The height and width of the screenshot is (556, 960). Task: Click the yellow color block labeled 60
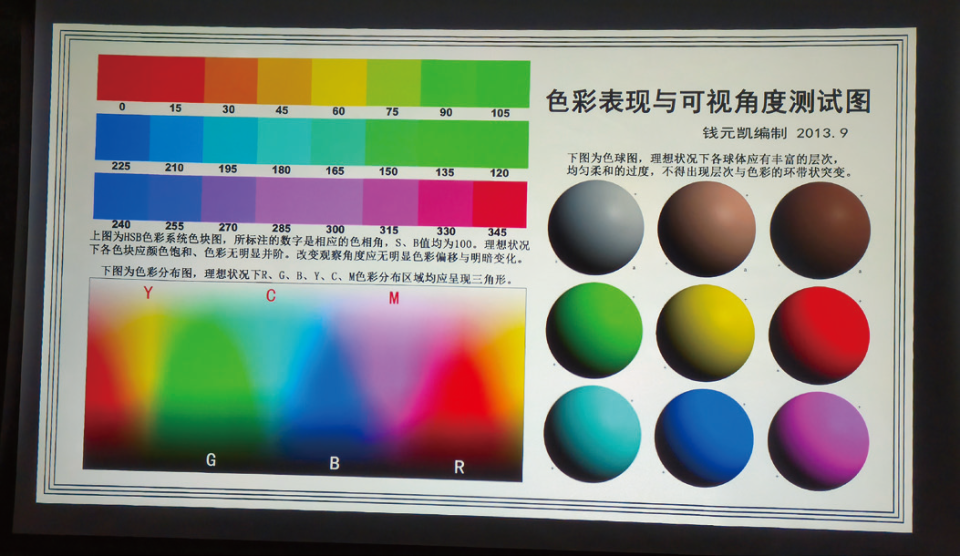click(x=339, y=82)
